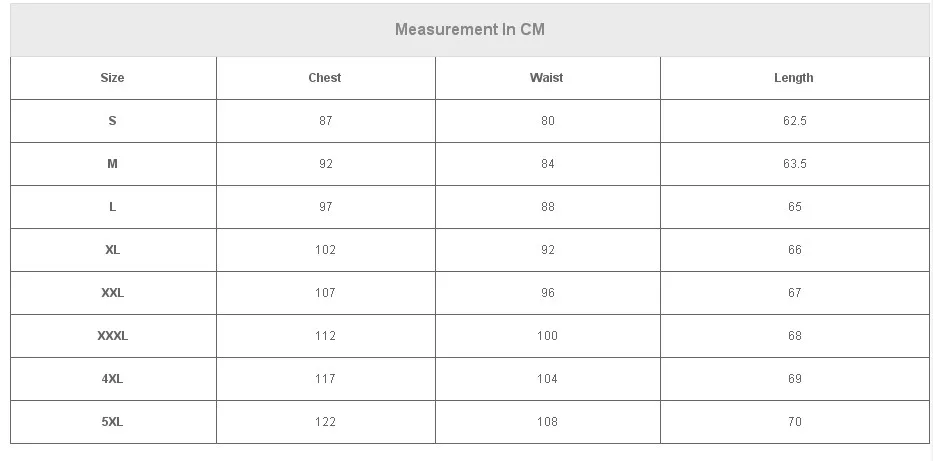Select the Size column header
The height and width of the screenshot is (461, 933).
click(112, 78)
